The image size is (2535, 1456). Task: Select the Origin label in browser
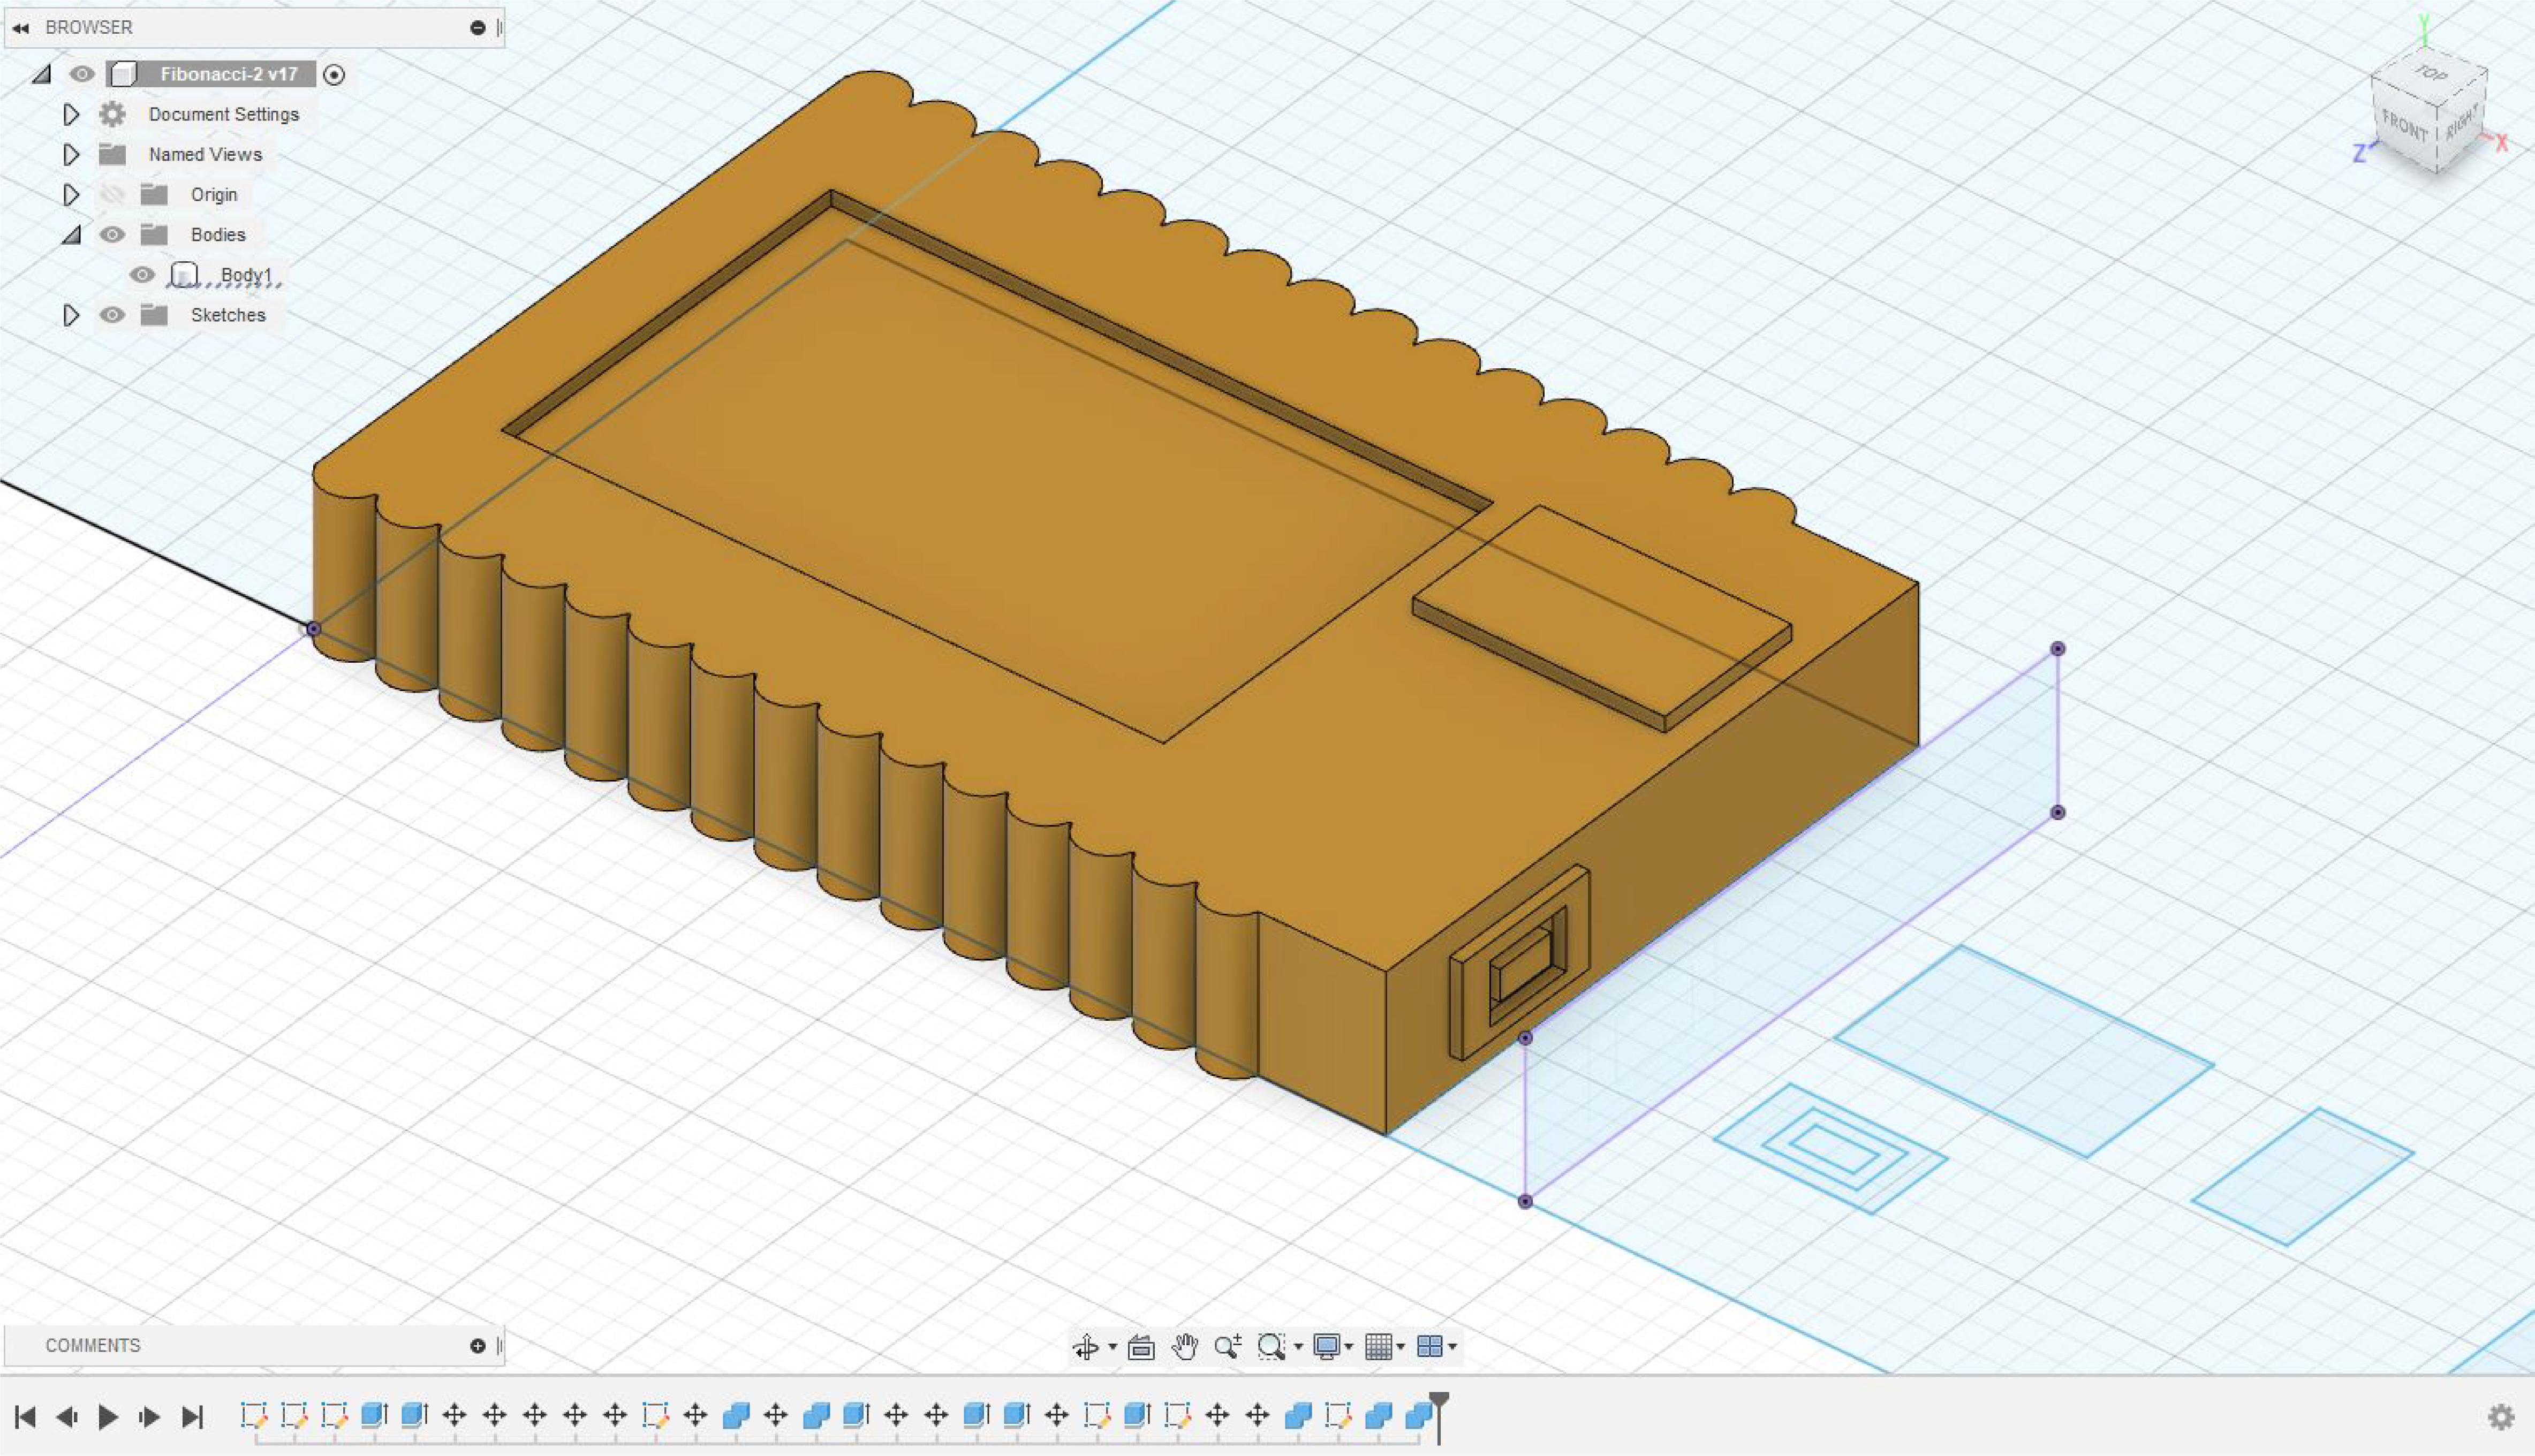click(x=214, y=195)
